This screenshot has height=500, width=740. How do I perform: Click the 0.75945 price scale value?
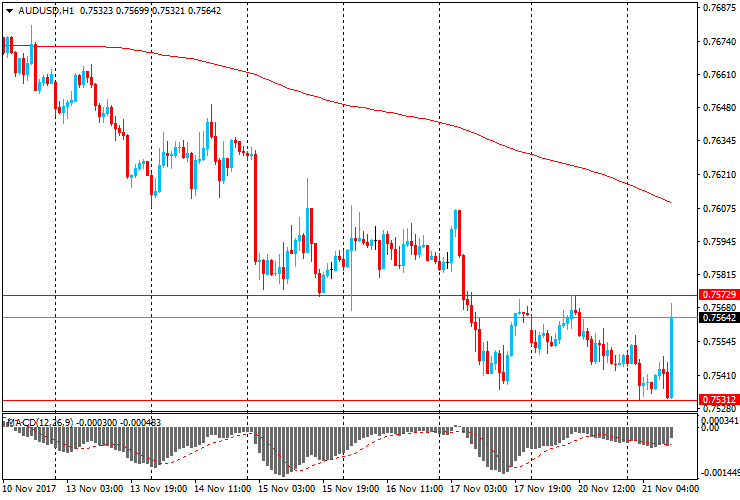point(719,241)
